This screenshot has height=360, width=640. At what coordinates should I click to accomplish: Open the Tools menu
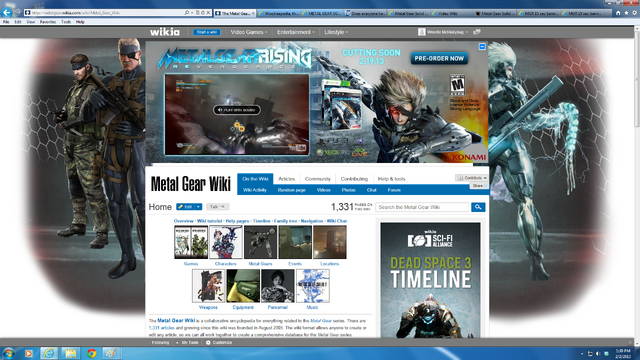click(66, 22)
